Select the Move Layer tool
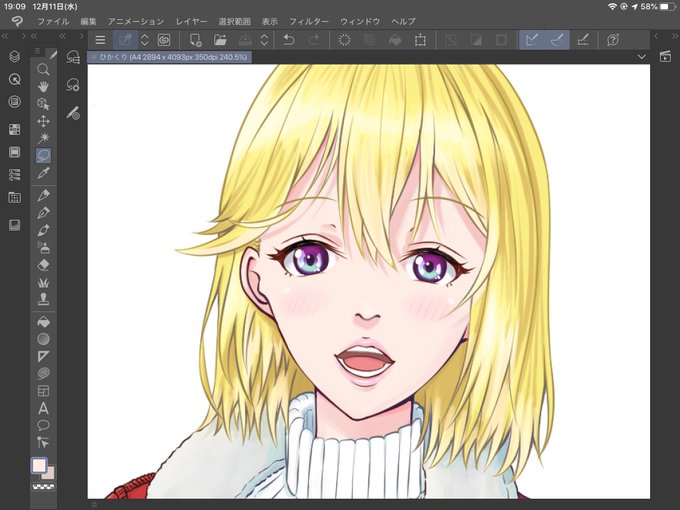 pos(43,121)
